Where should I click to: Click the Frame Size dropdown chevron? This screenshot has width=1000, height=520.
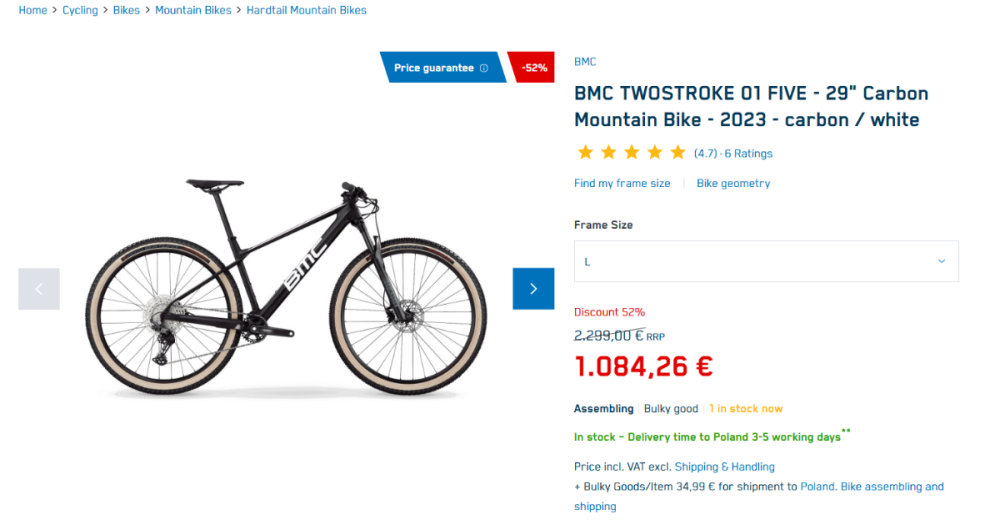941,261
